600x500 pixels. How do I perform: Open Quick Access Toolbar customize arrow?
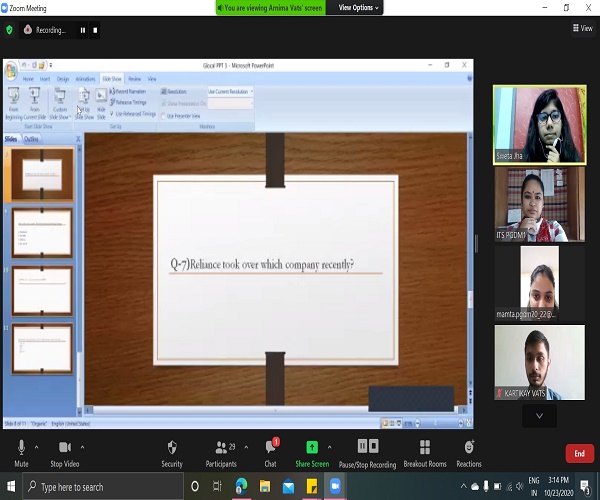point(51,65)
